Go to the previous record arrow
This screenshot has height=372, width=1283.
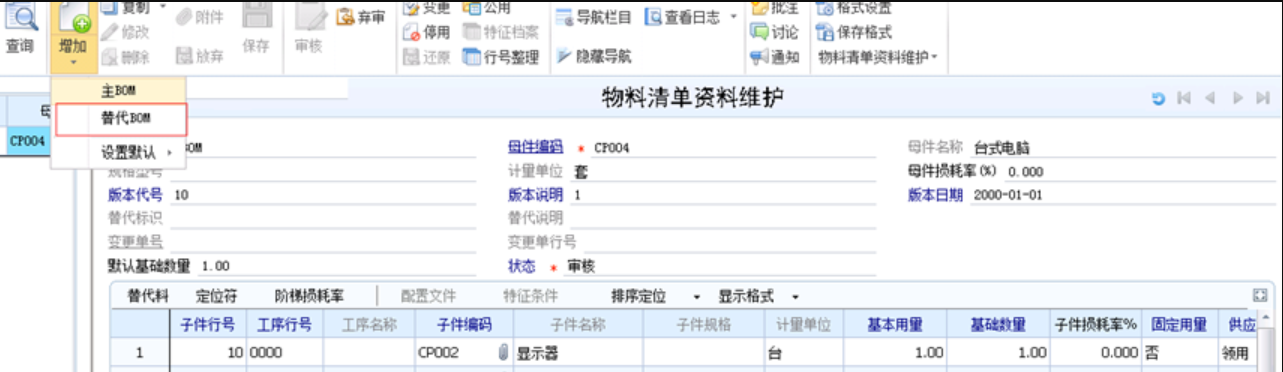[x=1210, y=98]
